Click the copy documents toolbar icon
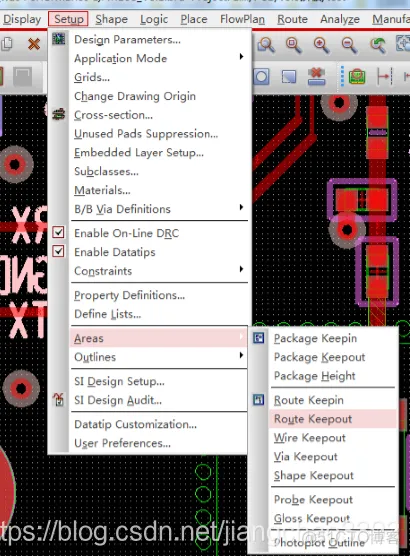 (x=7, y=44)
